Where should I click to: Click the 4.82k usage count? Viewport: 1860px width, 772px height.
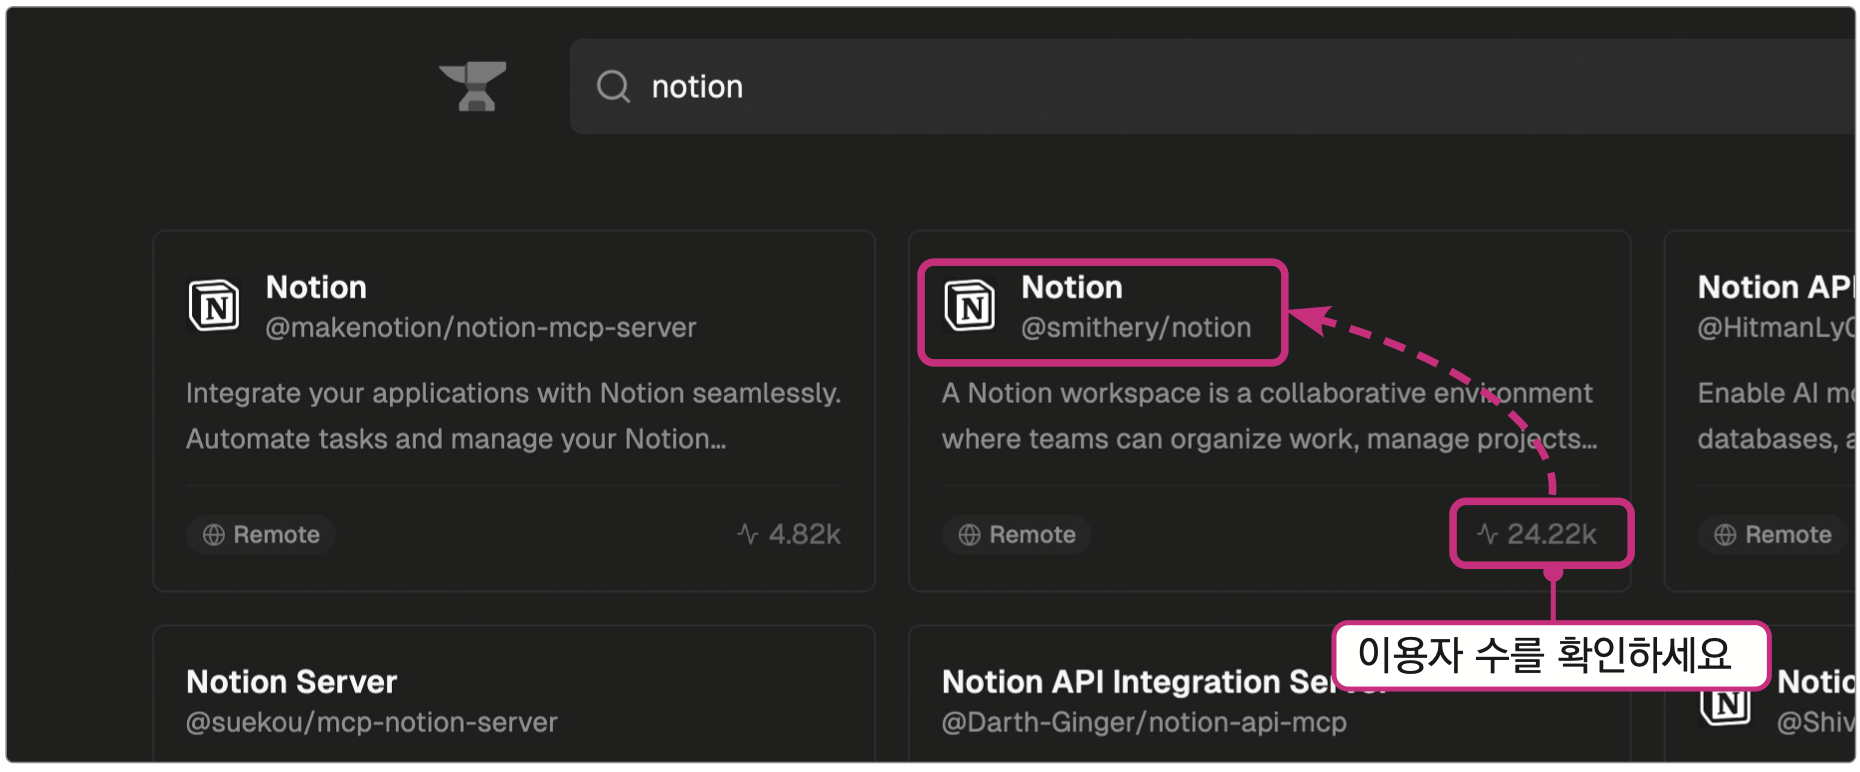pos(805,535)
